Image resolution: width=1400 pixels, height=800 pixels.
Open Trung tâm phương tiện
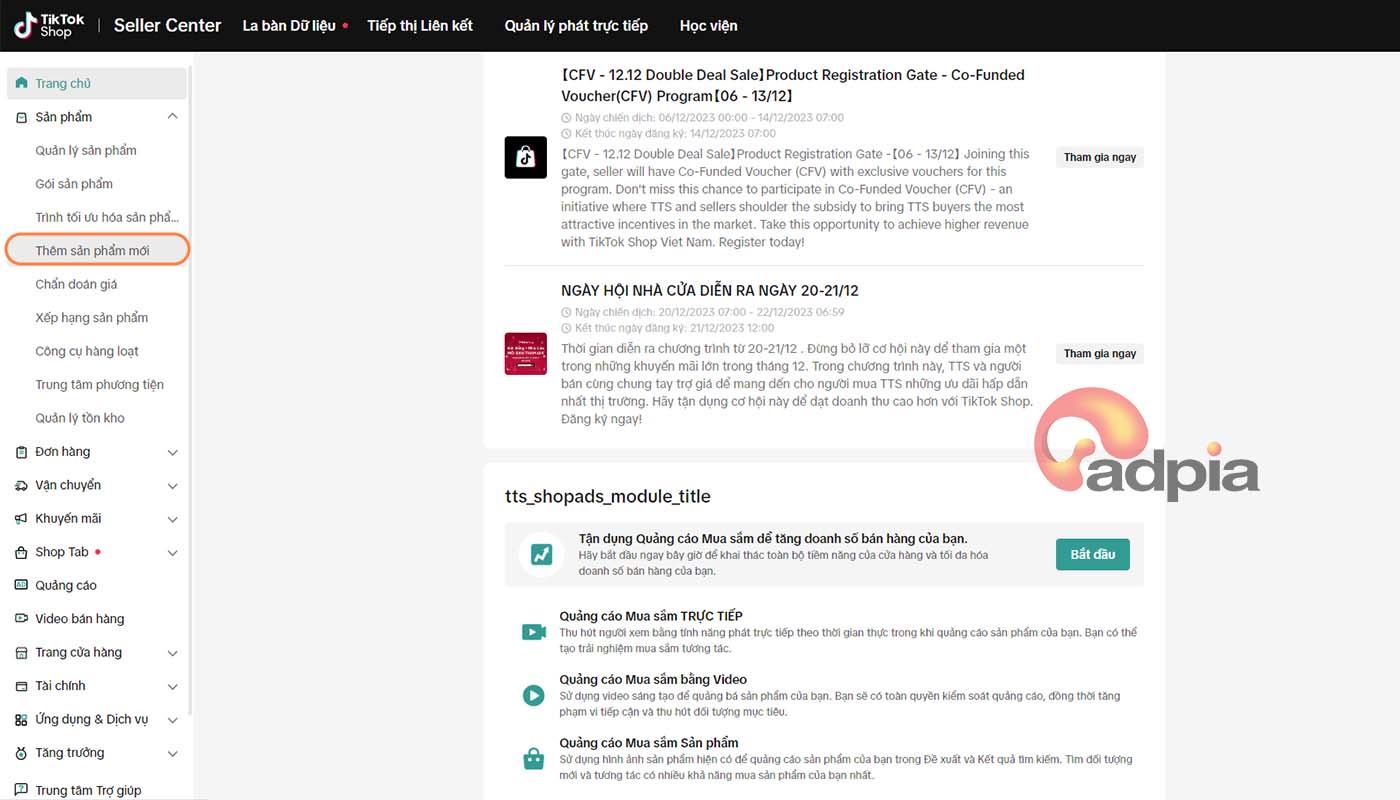click(x=99, y=384)
